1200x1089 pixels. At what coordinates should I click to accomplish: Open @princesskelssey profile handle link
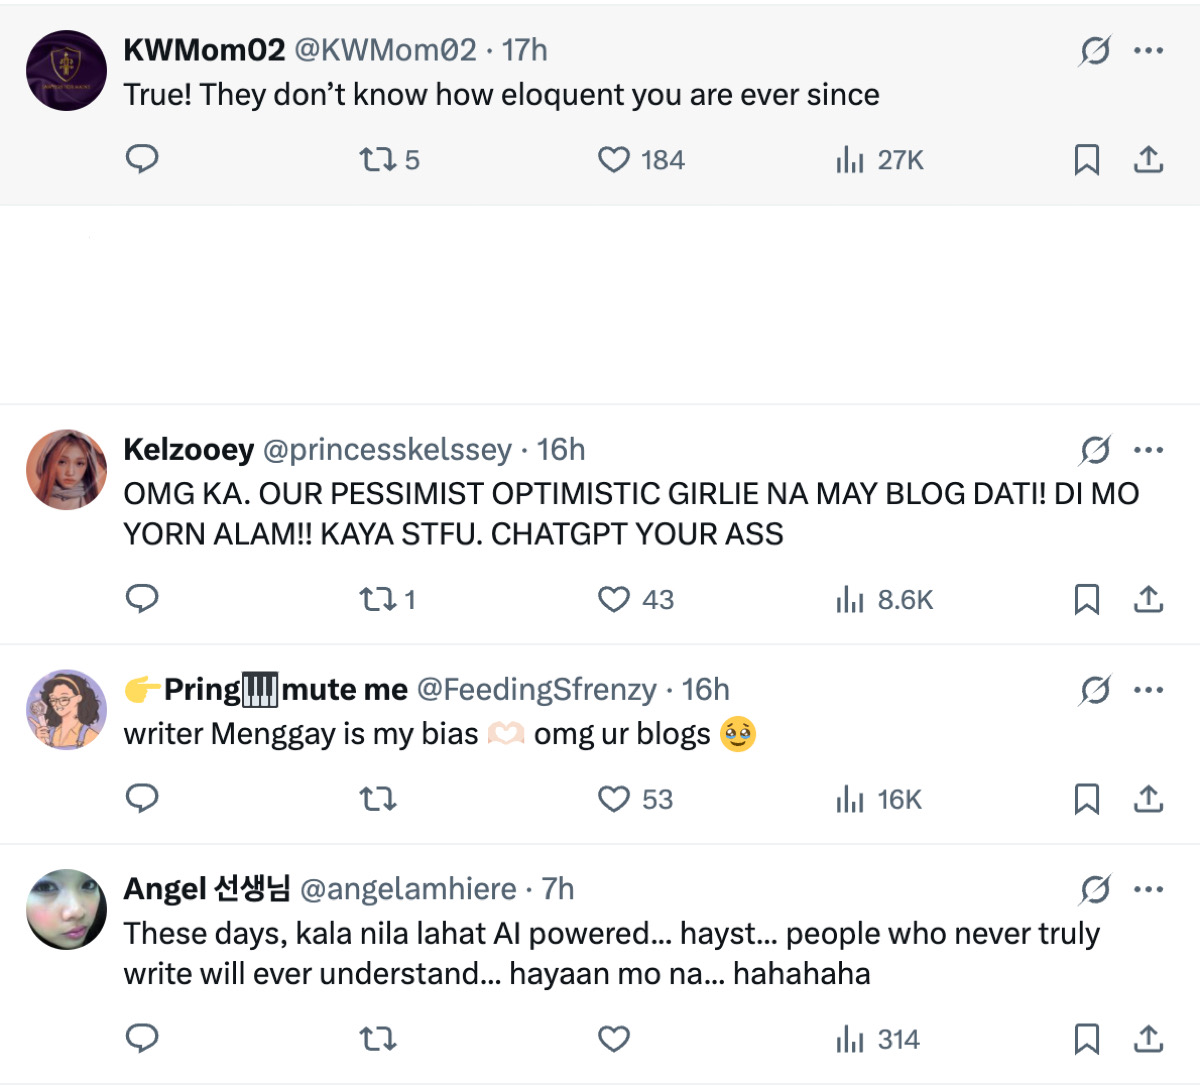pos(387,450)
